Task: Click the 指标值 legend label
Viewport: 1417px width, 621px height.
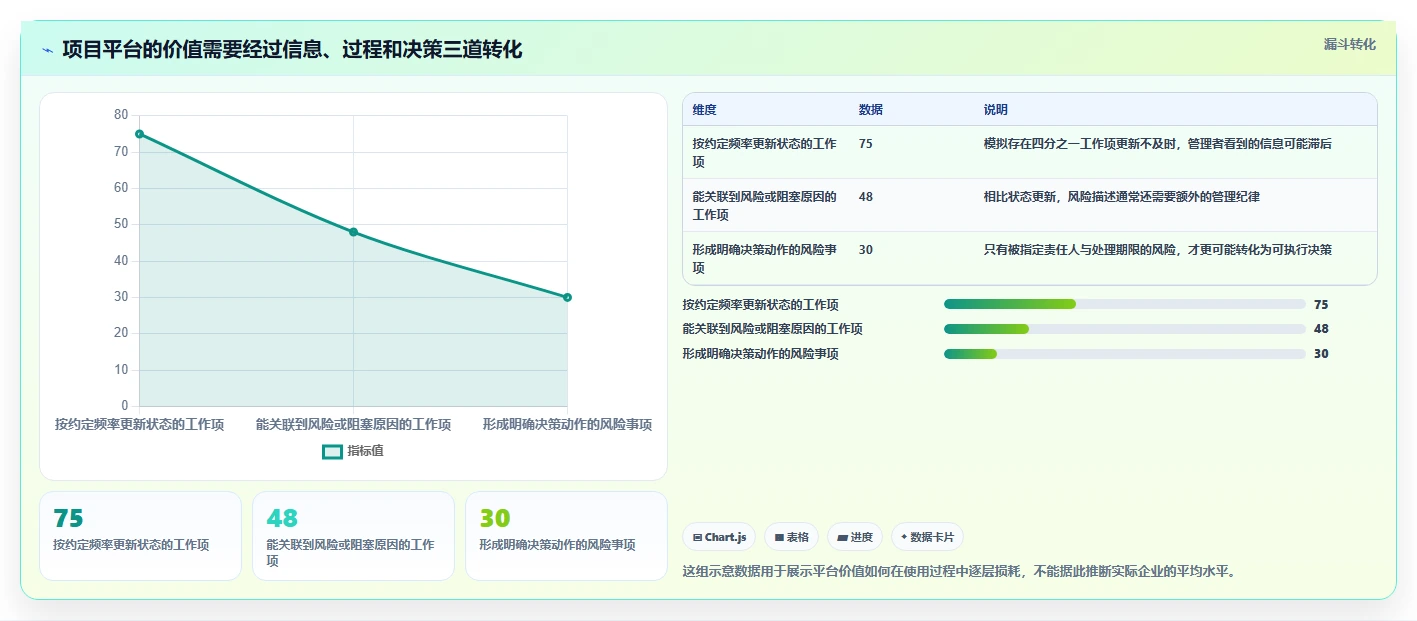Action: pos(365,451)
